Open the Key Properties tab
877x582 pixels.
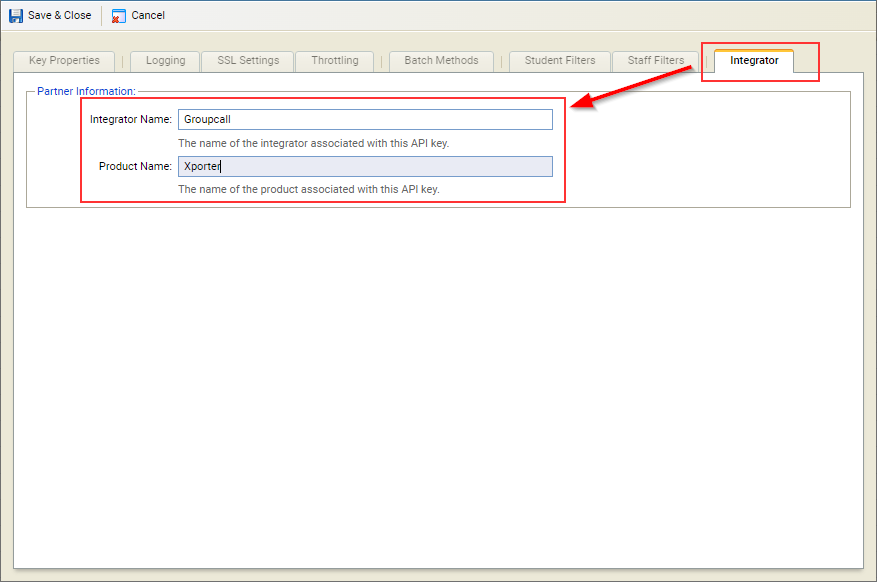[64, 61]
